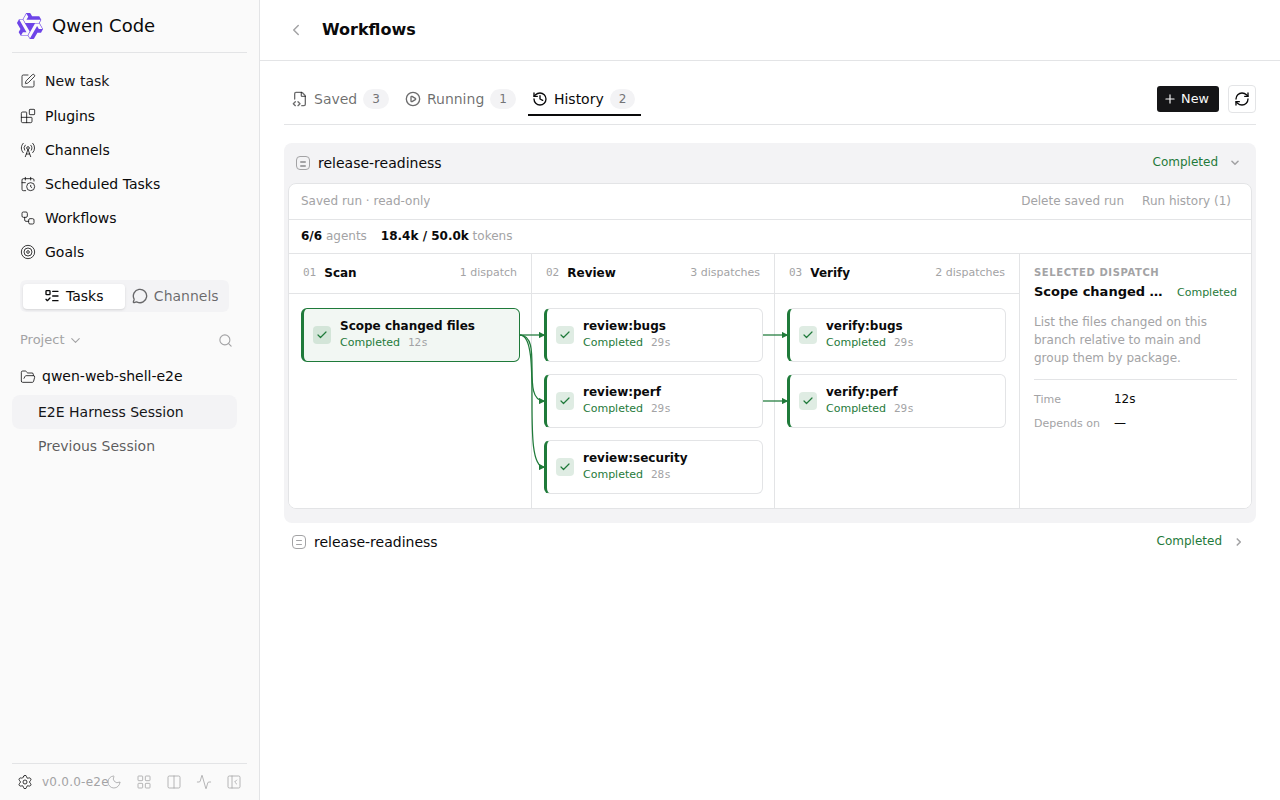The image size is (1280, 800).
Task: Click the 2 dispatches count in Verify
Action: [970, 273]
